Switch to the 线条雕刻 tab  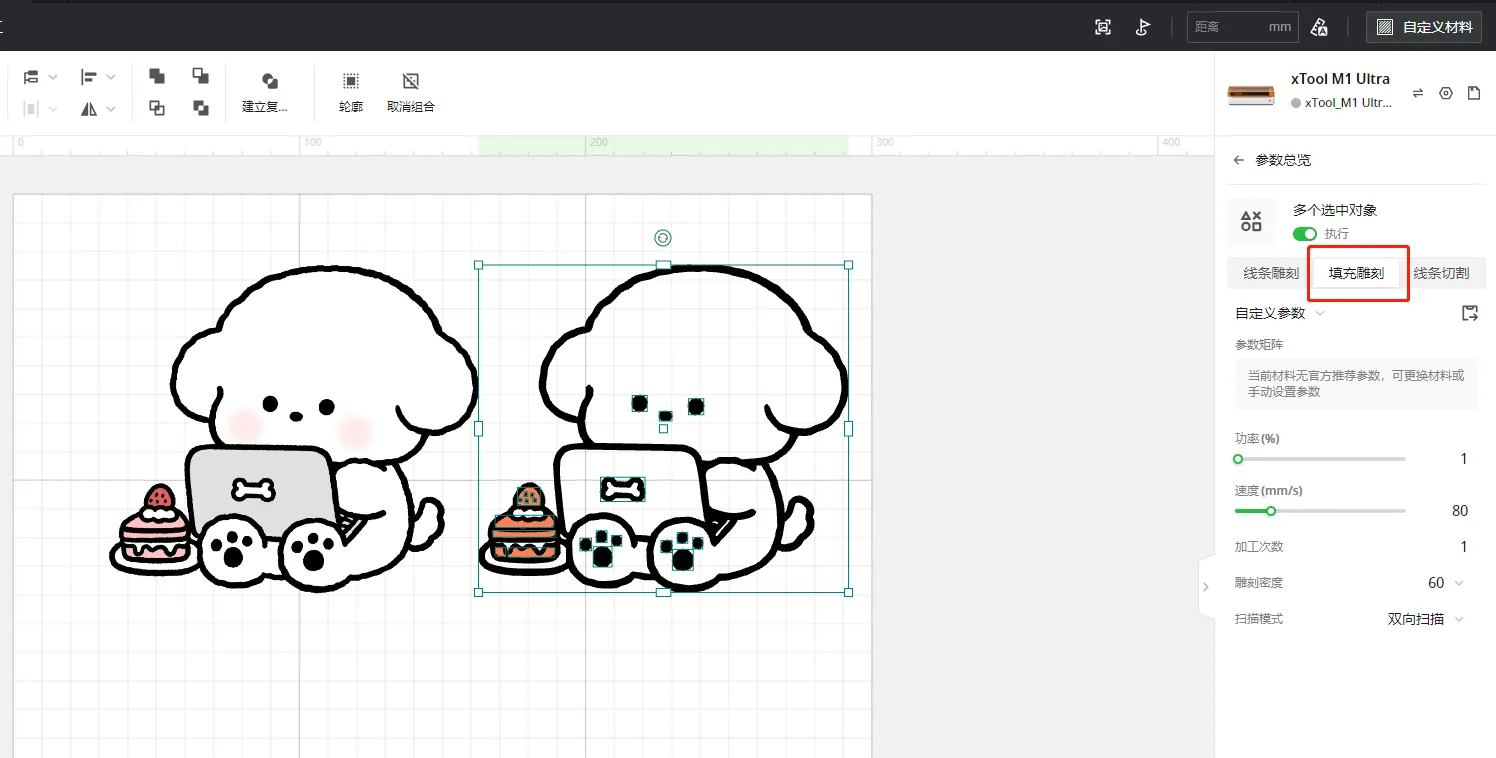coord(1271,273)
